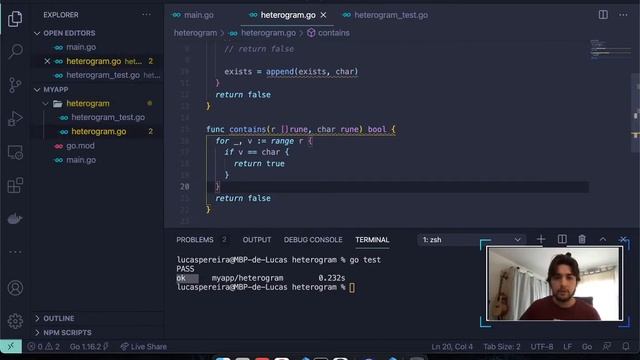Click the feedback icon in status bar
640x360 pixels.
(x=607, y=347)
